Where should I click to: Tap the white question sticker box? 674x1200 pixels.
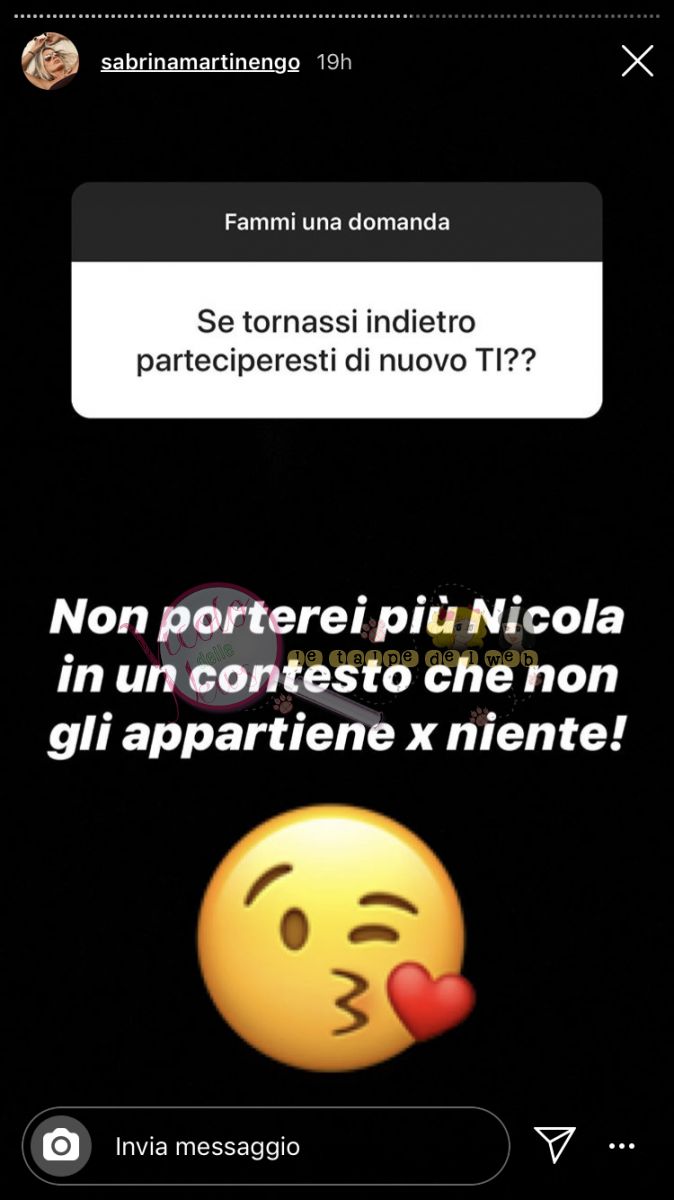(337, 300)
